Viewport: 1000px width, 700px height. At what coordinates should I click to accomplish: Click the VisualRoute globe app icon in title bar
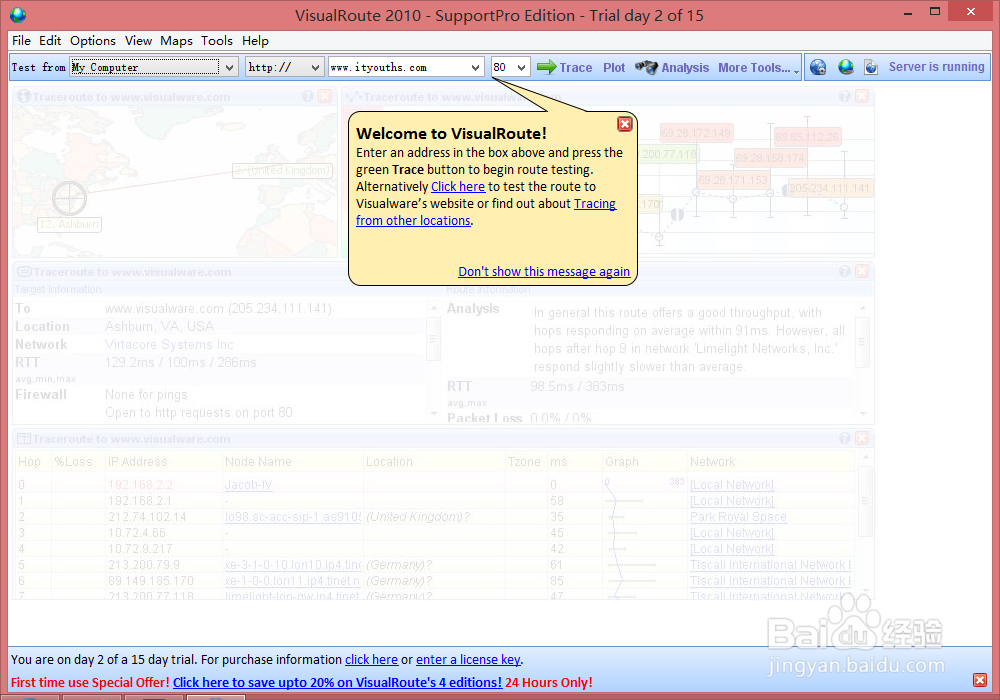(x=18, y=15)
